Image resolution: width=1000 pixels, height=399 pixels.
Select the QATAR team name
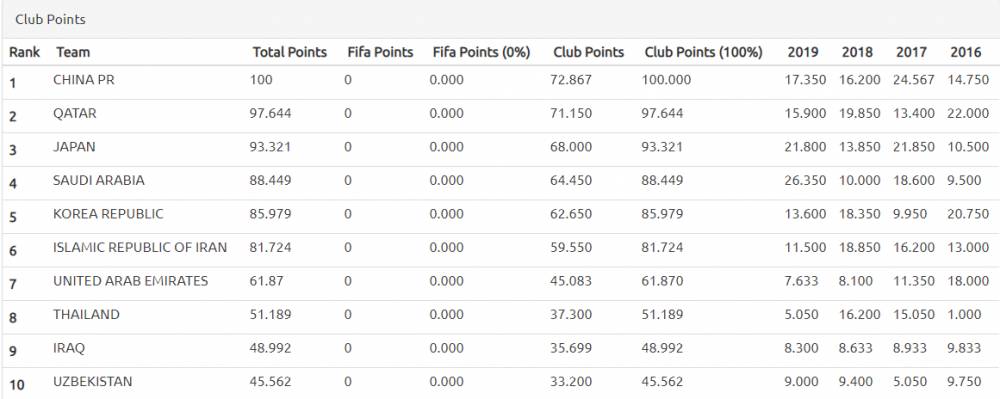75,113
